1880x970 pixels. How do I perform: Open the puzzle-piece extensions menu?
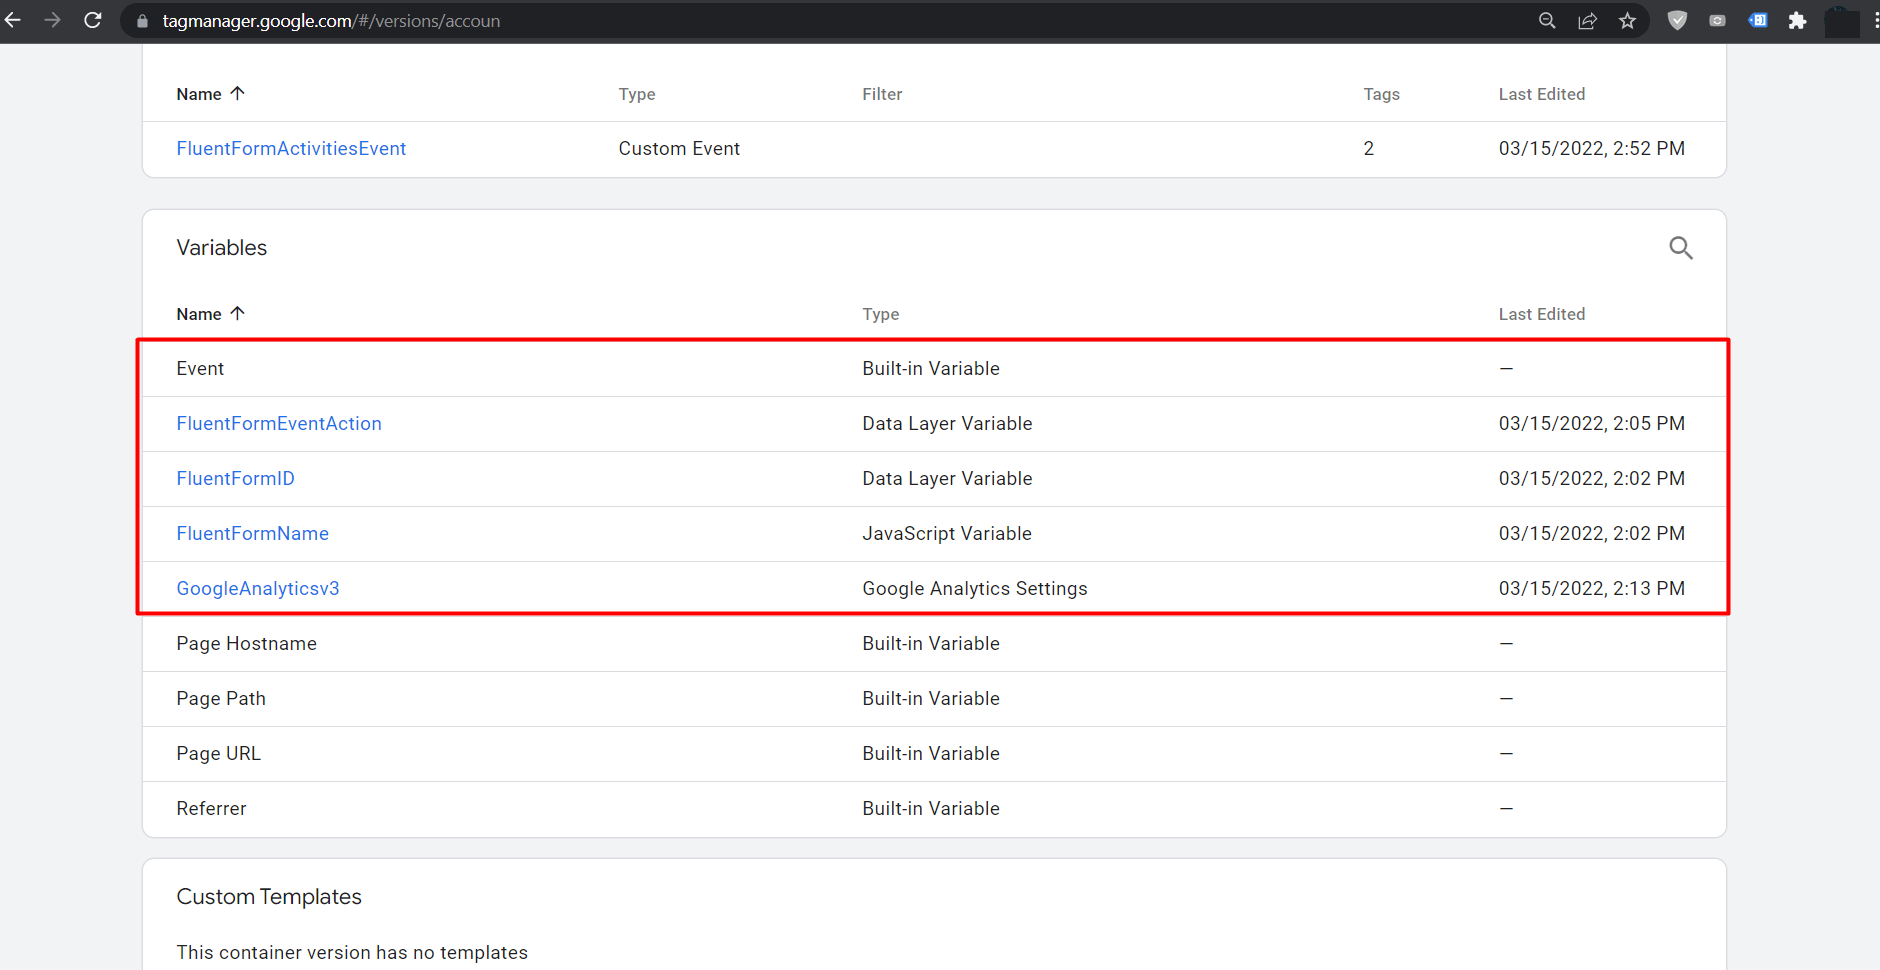(1797, 21)
